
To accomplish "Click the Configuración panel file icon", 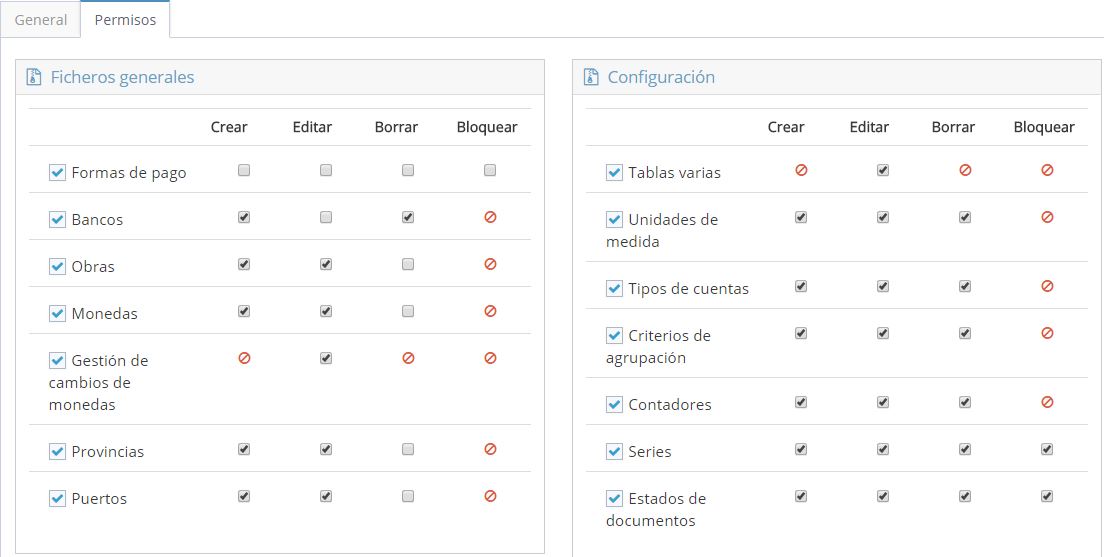I will 591,77.
